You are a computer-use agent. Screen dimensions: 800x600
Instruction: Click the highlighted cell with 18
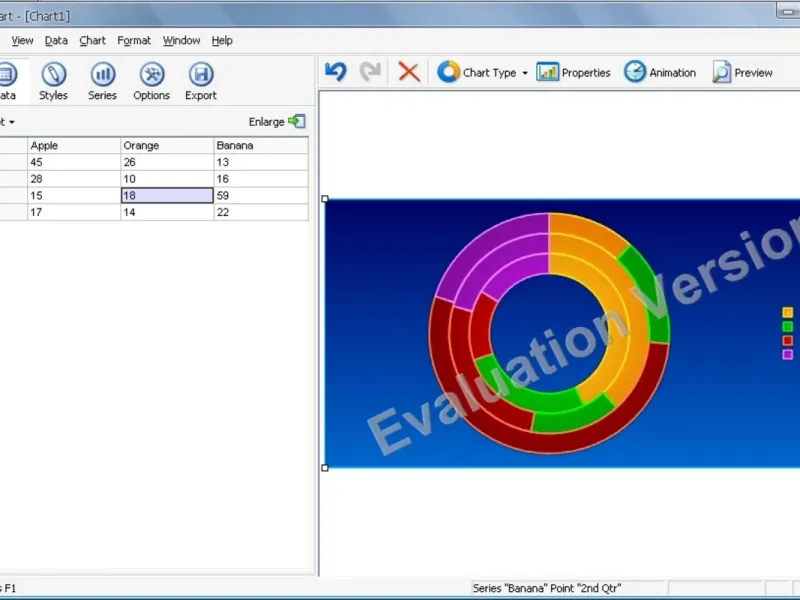(167, 195)
